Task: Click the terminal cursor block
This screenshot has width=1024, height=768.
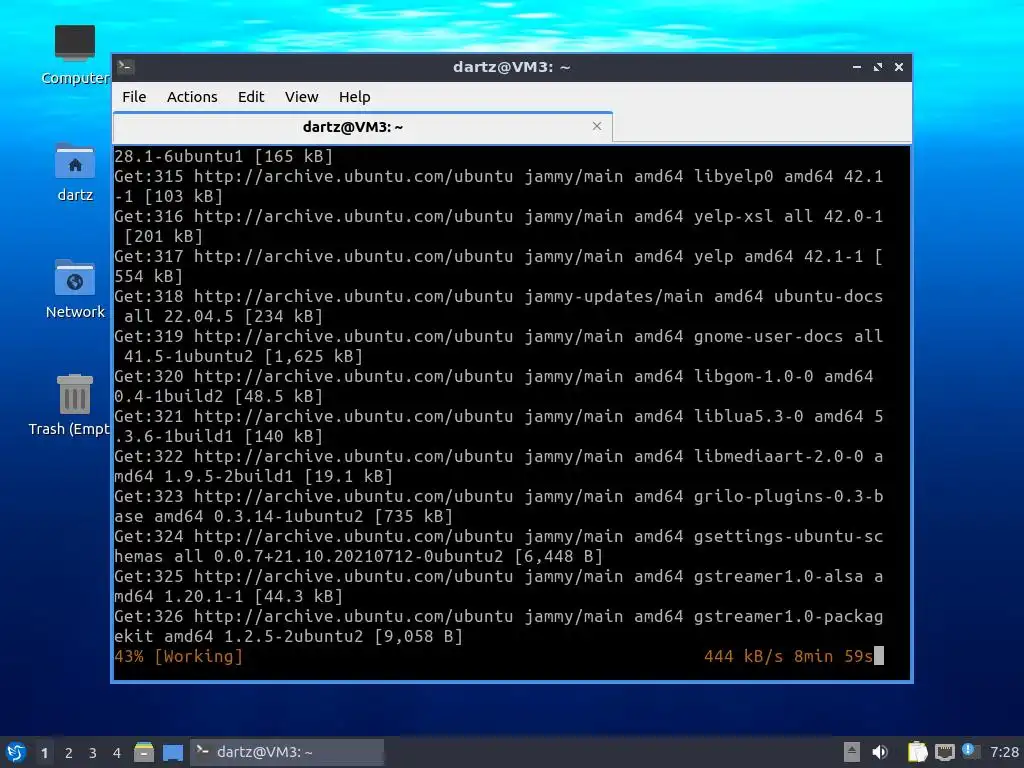Action: click(879, 656)
